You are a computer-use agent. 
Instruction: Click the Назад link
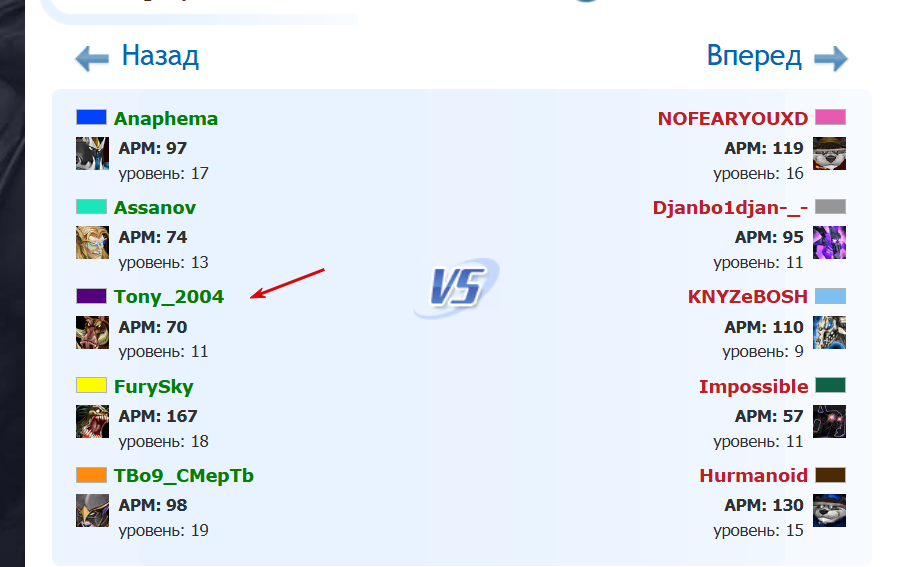point(160,56)
